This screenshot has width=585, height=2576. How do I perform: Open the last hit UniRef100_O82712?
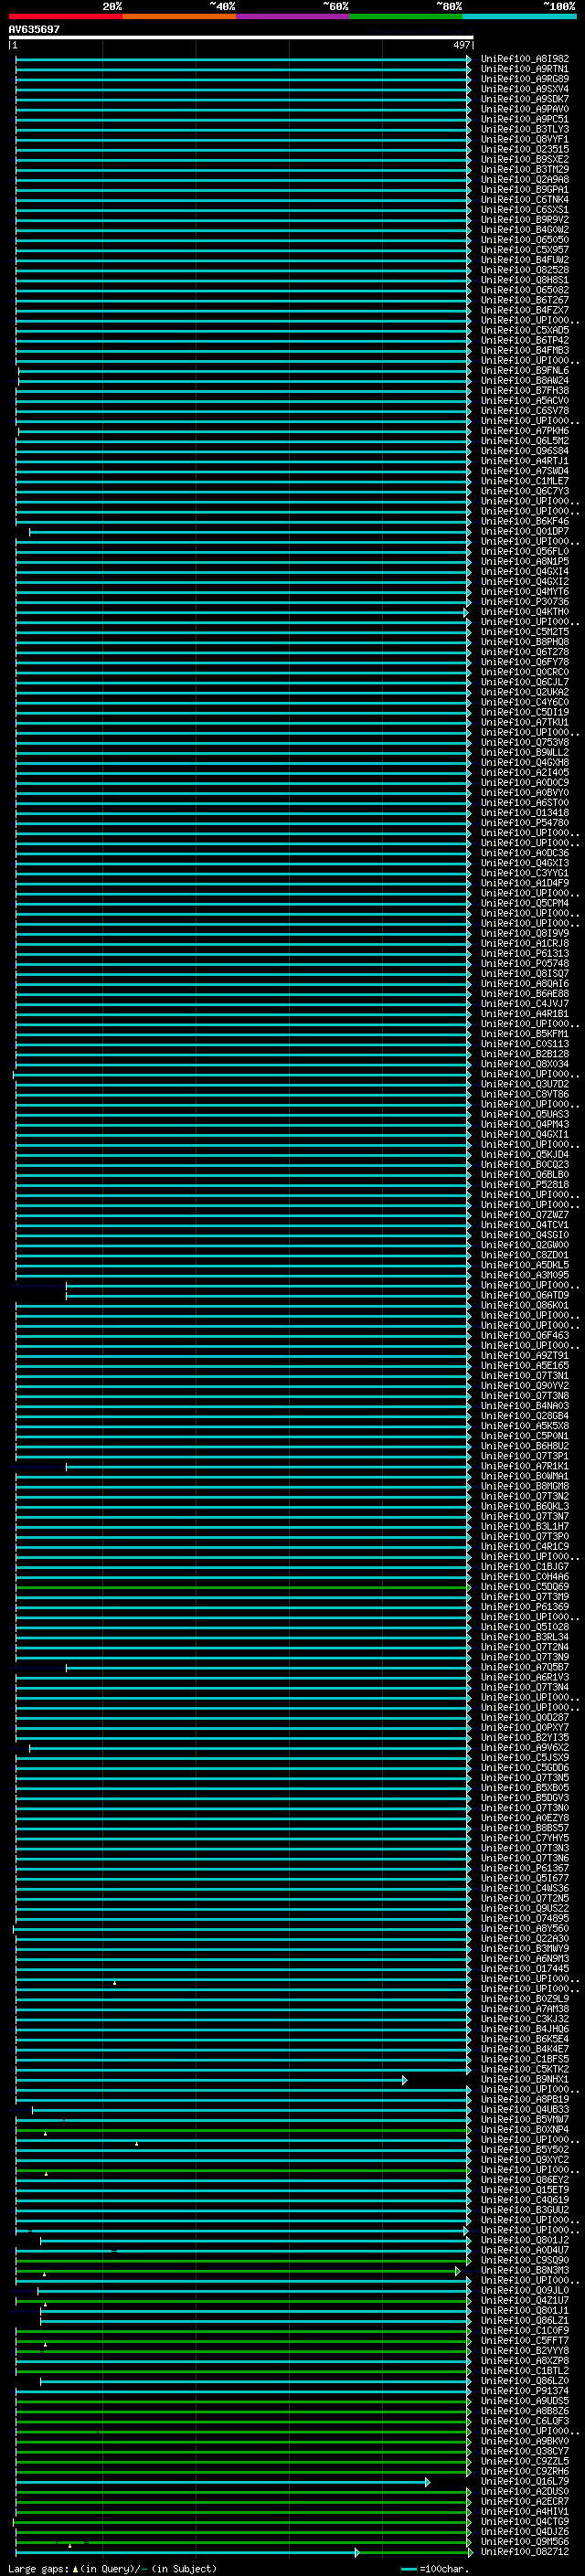[x=525, y=2552]
